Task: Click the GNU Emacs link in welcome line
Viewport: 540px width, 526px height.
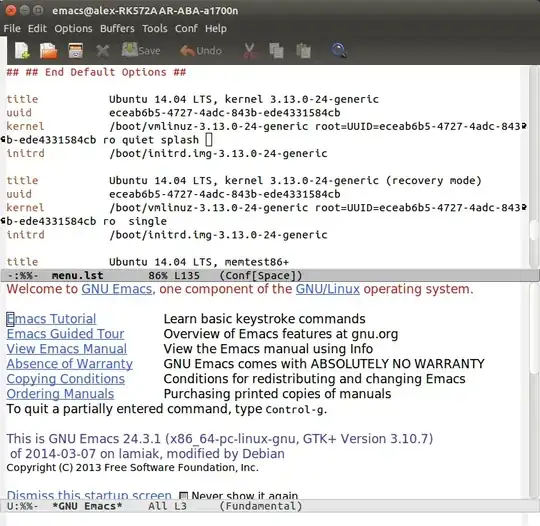Action: pos(117,289)
